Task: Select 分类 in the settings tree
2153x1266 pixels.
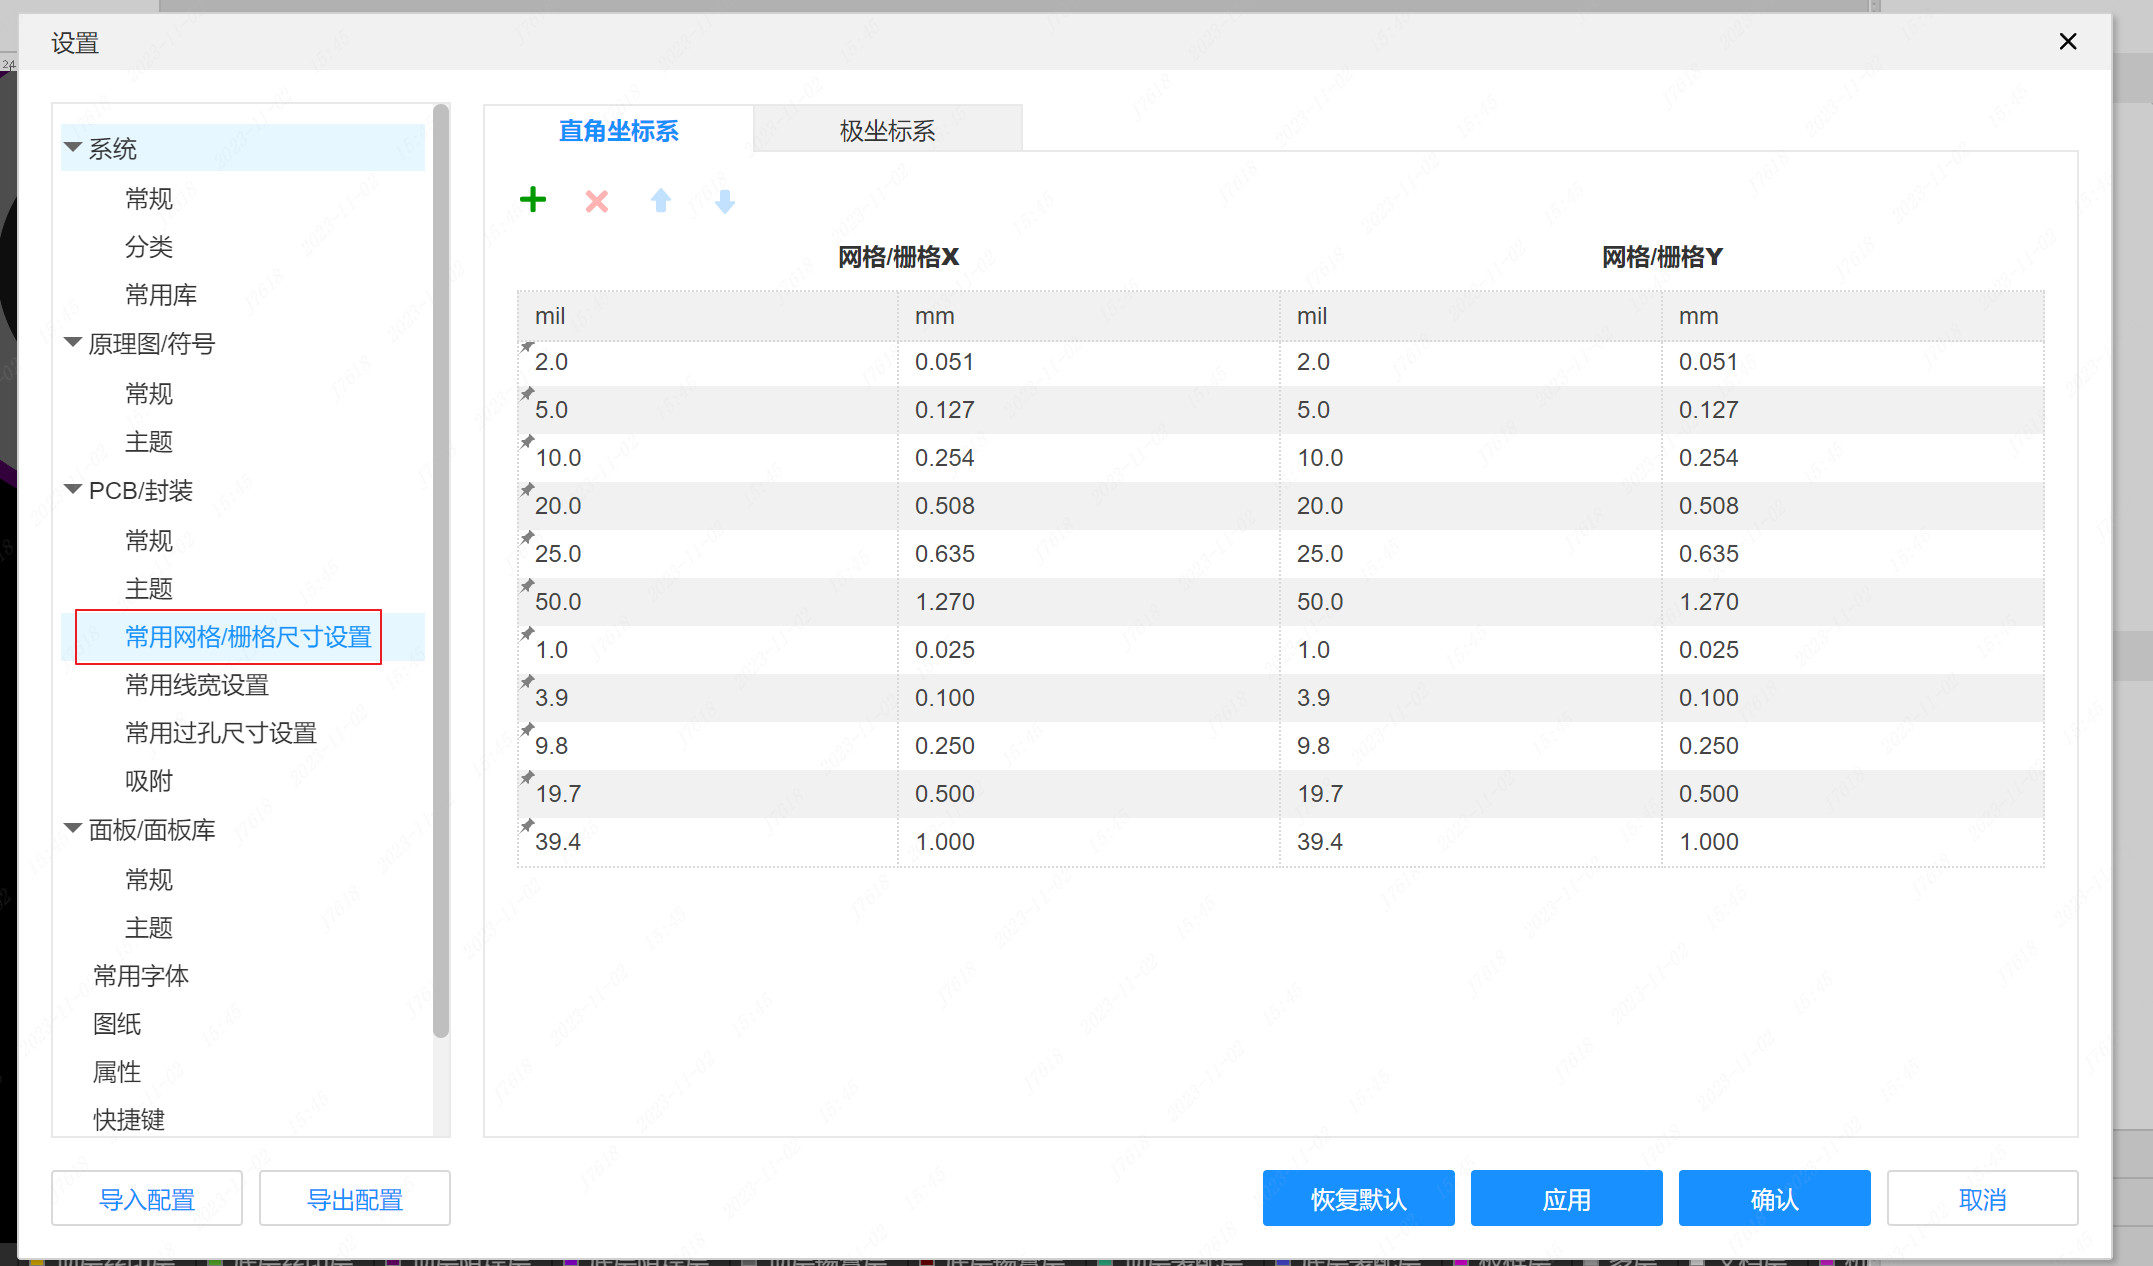Action: 149,247
